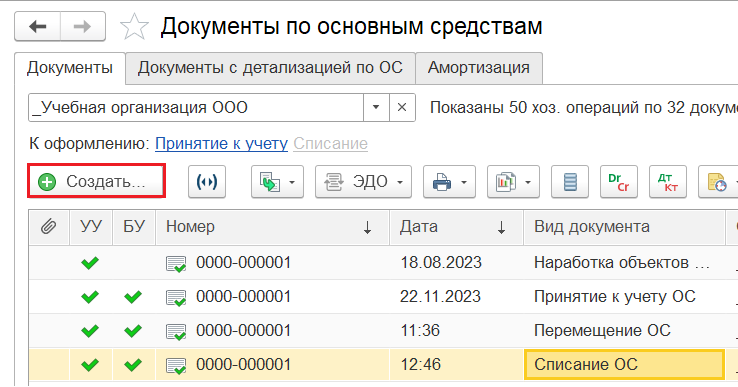Click document icon in 18.08.2023 row

176,264
